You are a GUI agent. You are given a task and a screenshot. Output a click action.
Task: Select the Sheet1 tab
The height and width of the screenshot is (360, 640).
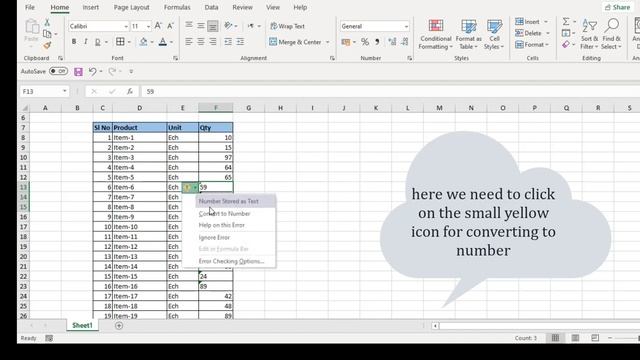pyautogui.click(x=82, y=325)
